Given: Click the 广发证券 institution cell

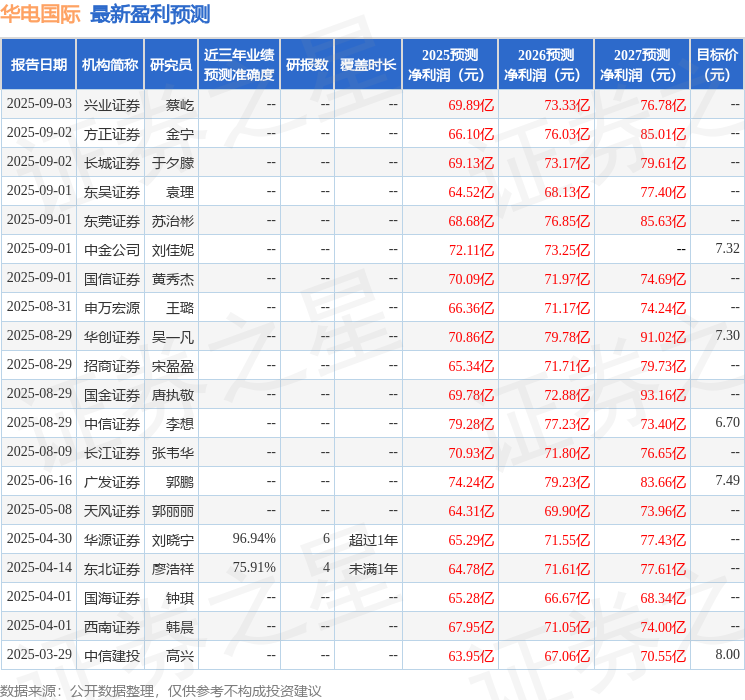Looking at the screenshot, I should pos(112,482).
